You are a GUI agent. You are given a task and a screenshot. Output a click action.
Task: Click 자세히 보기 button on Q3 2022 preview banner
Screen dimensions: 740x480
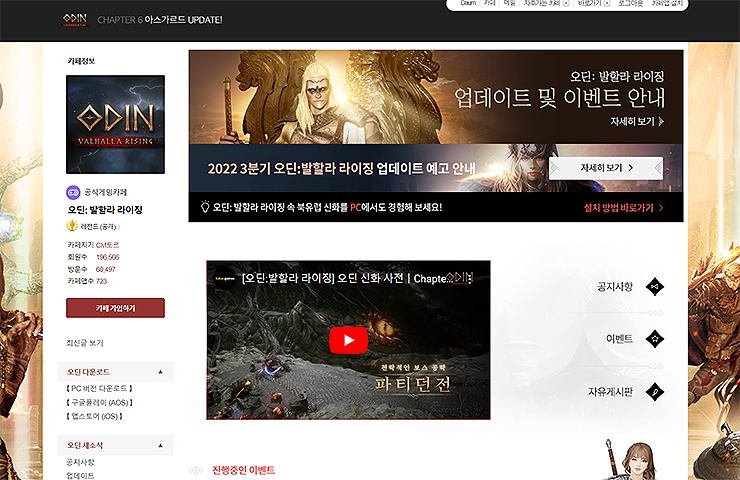tap(606, 168)
